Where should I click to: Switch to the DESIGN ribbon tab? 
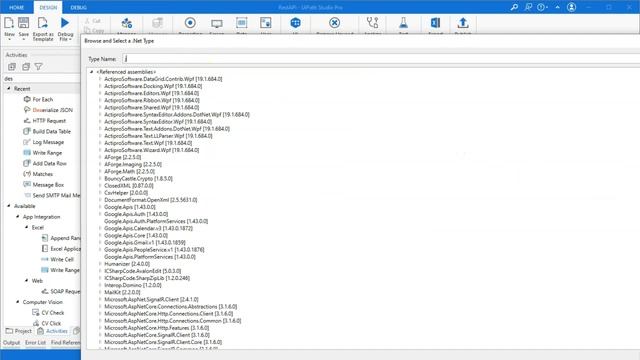click(48, 7)
